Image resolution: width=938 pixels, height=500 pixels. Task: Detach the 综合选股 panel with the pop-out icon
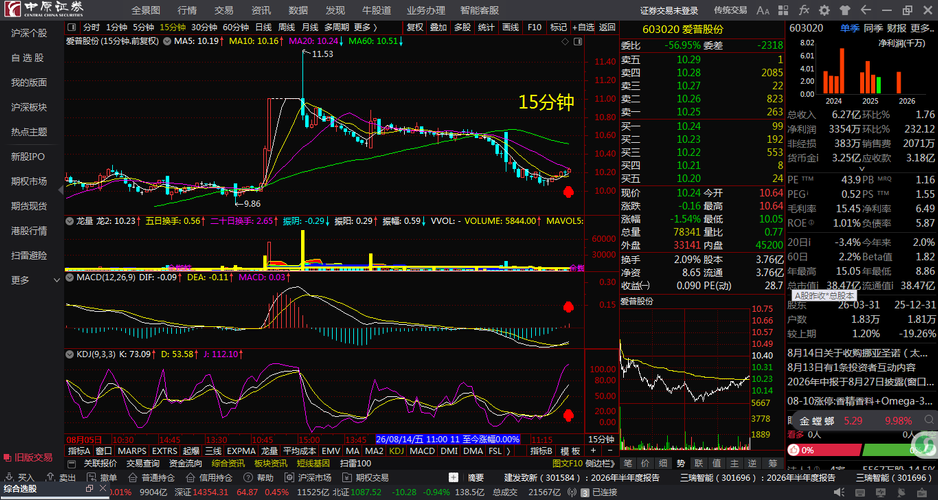pyautogui.click(x=89, y=489)
